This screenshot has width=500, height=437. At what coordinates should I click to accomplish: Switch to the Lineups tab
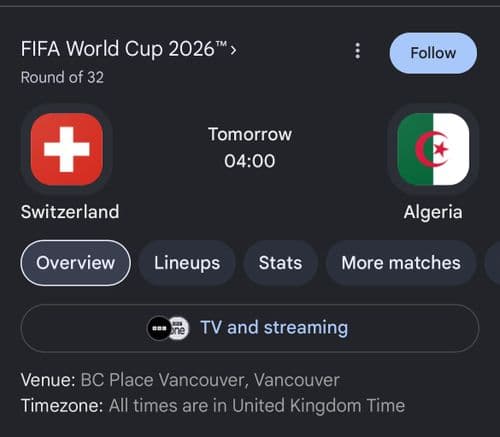click(x=187, y=263)
